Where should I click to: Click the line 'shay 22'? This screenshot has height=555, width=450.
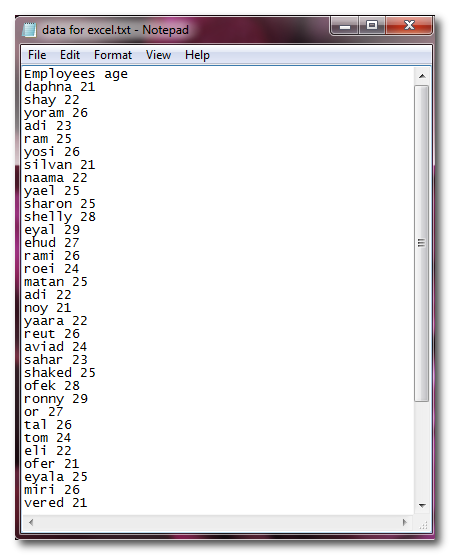(52, 100)
